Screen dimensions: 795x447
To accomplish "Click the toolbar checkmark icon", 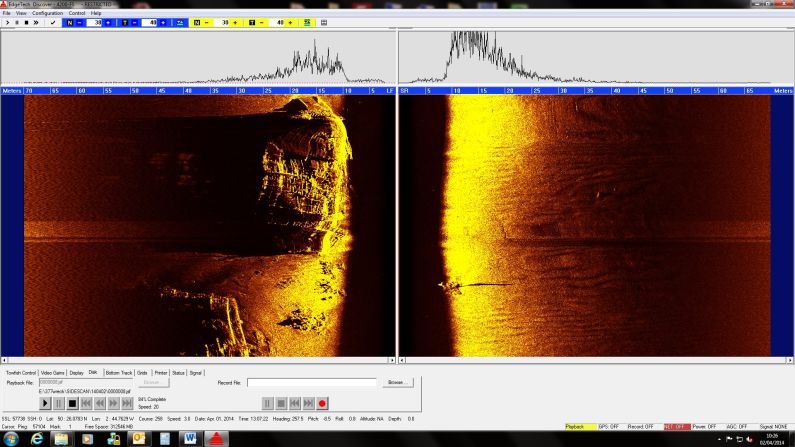I will click(x=53, y=23).
